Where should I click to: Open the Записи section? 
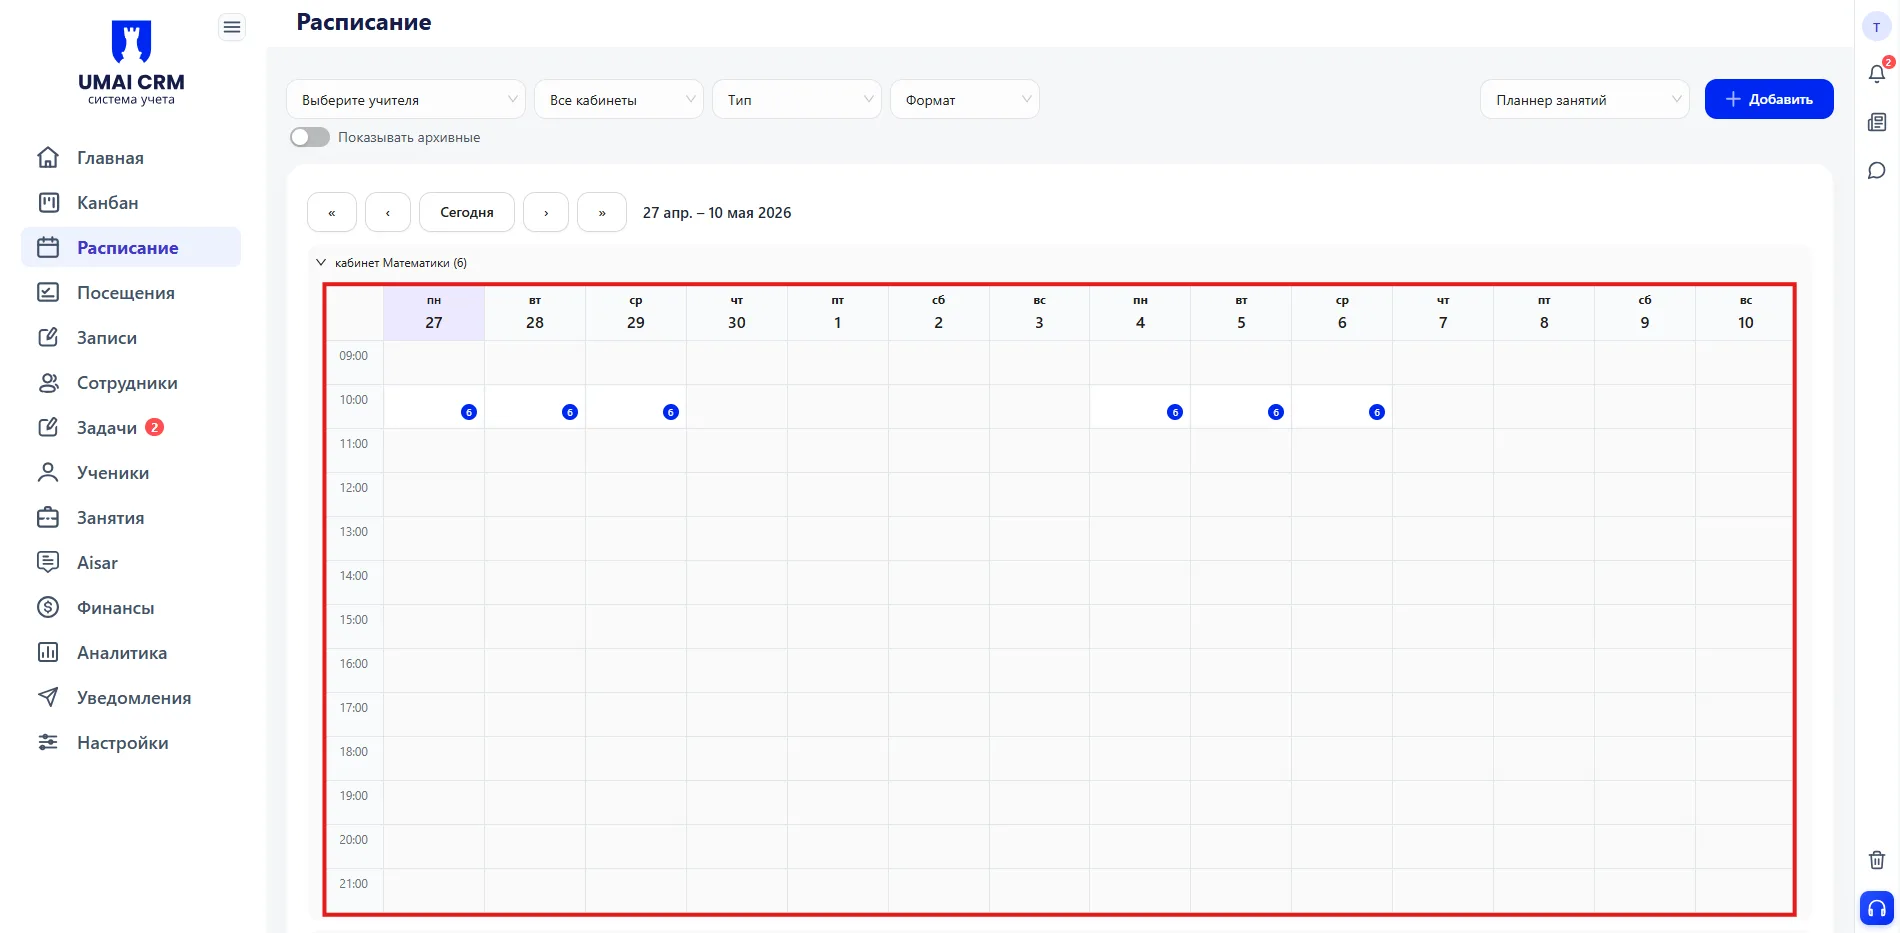click(x=131, y=337)
